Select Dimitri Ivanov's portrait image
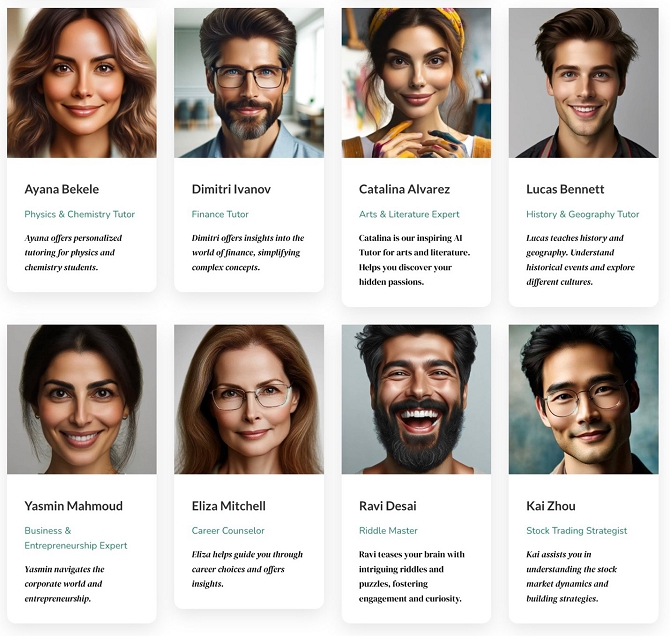The height and width of the screenshot is (636, 670). 249,83
